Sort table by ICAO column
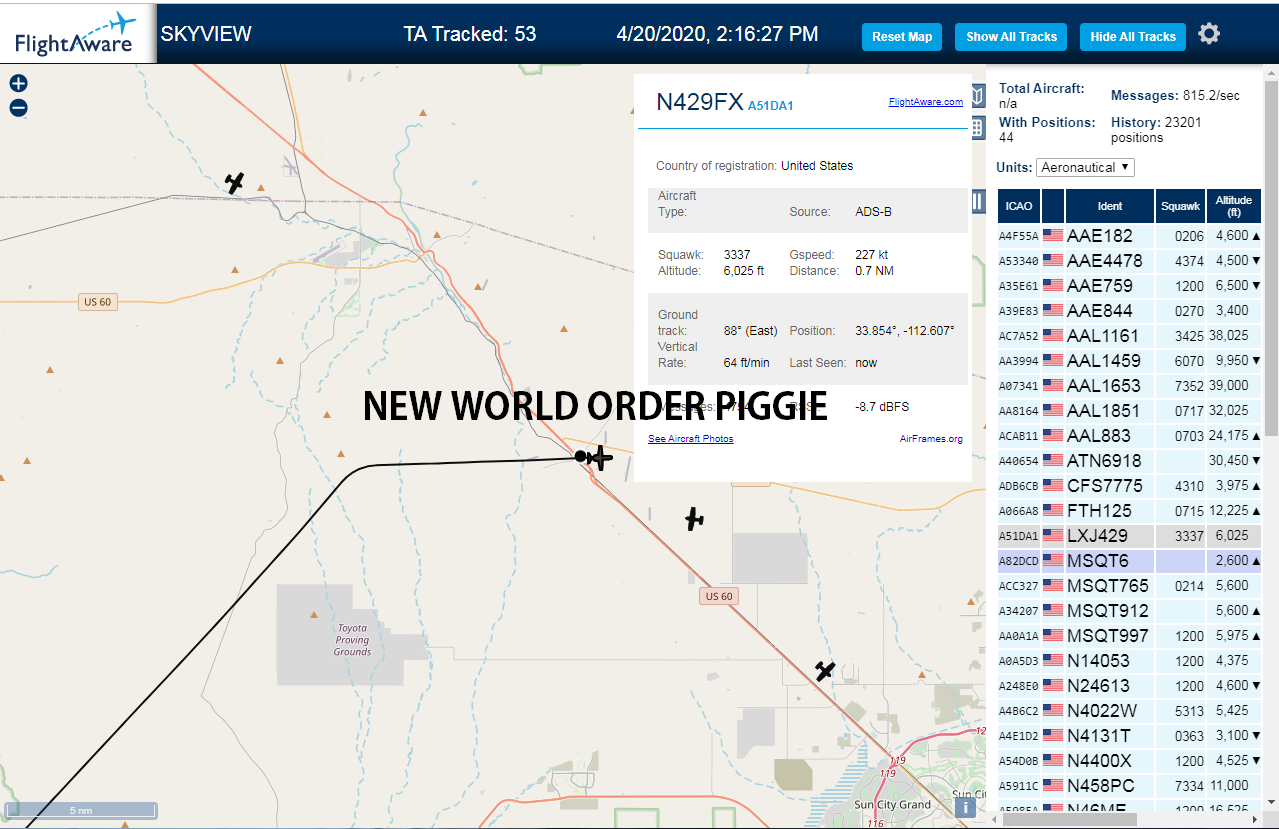 pyautogui.click(x=1019, y=206)
